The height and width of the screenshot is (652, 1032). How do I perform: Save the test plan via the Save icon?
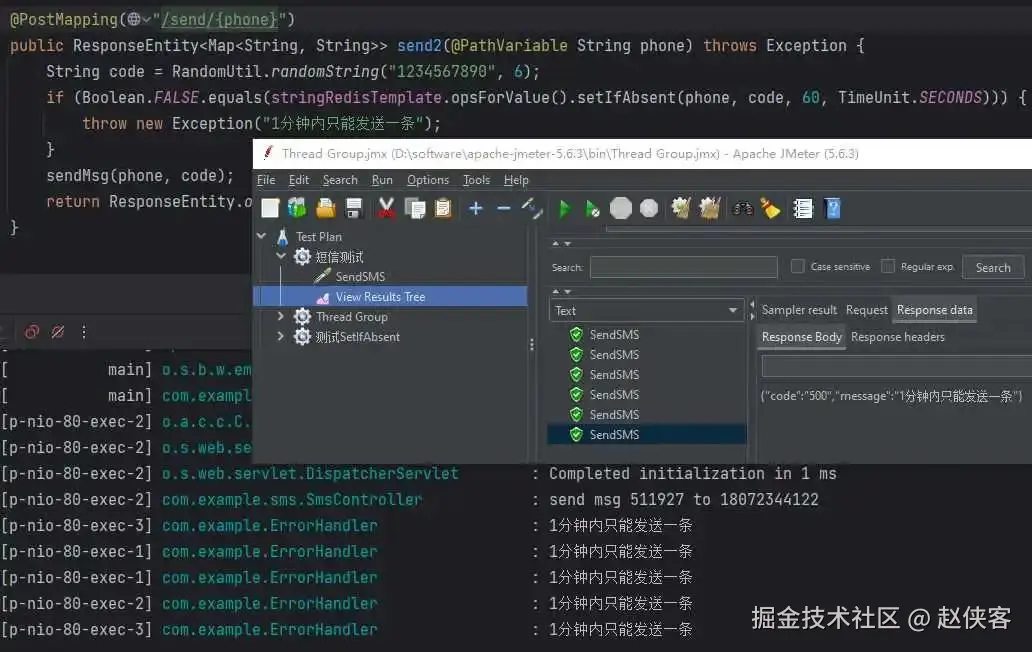point(353,208)
